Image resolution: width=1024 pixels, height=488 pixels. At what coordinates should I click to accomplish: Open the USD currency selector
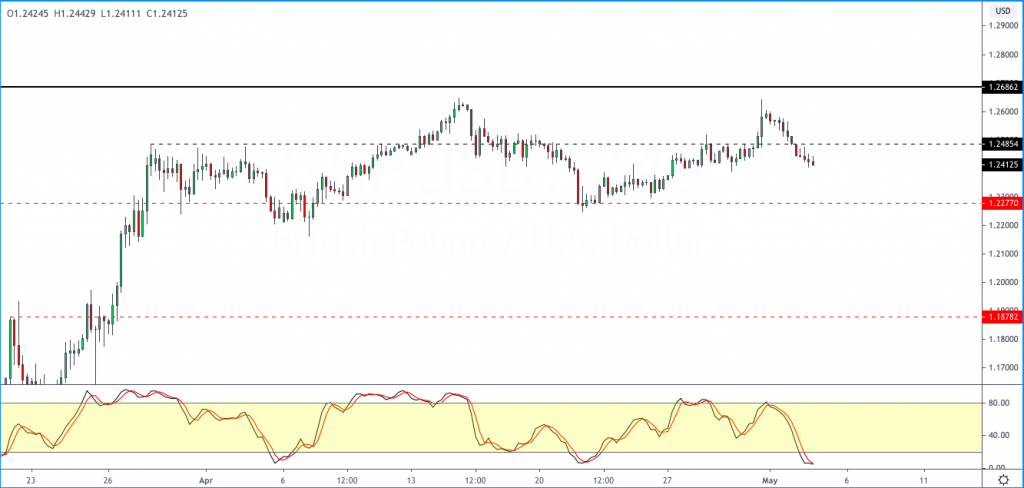pos(1002,10)
